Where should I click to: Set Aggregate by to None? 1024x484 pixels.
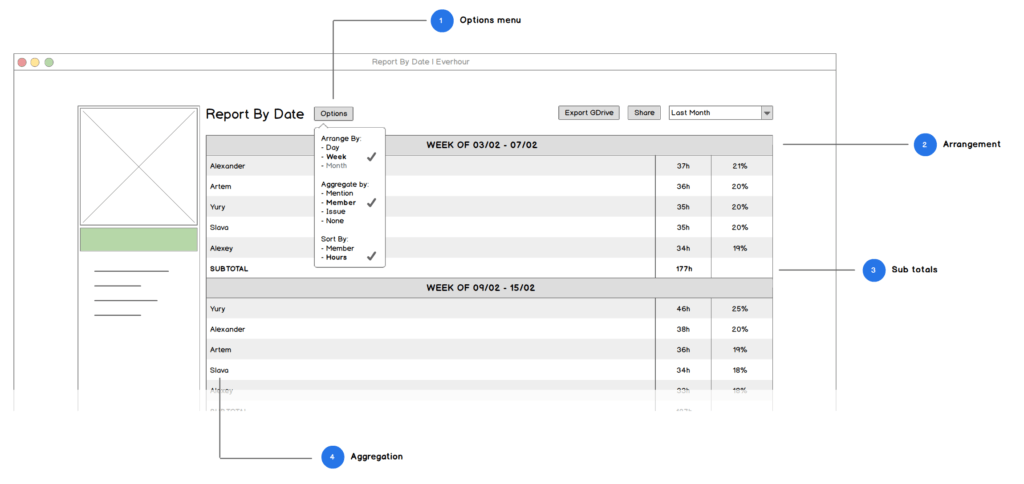pos(335,220)
